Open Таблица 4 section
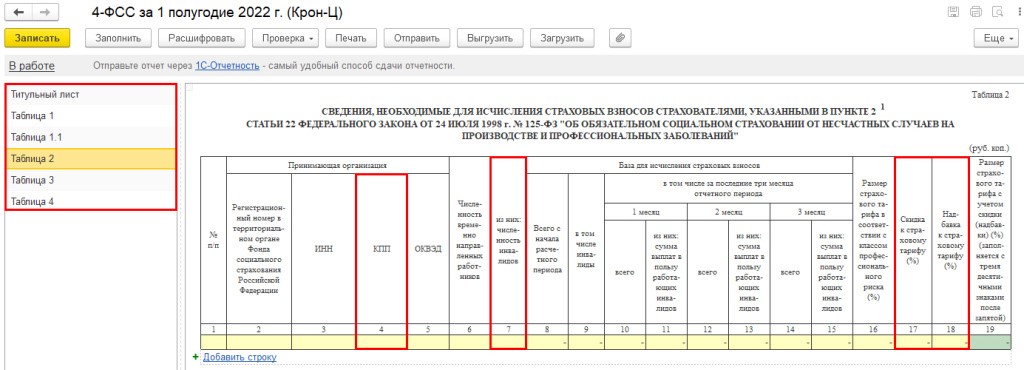 pos(91,201)
